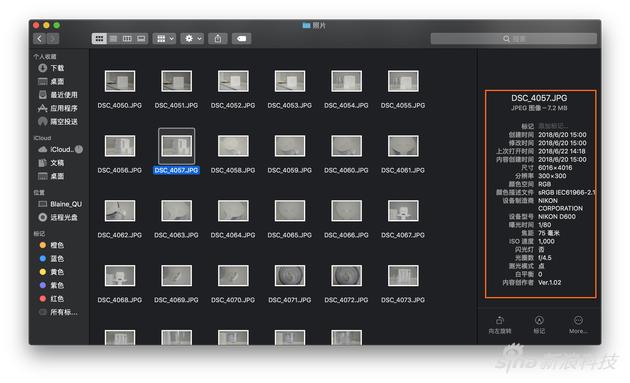
Task: Click the Edit Tags toolbar button
Action: tap(241, 39)
